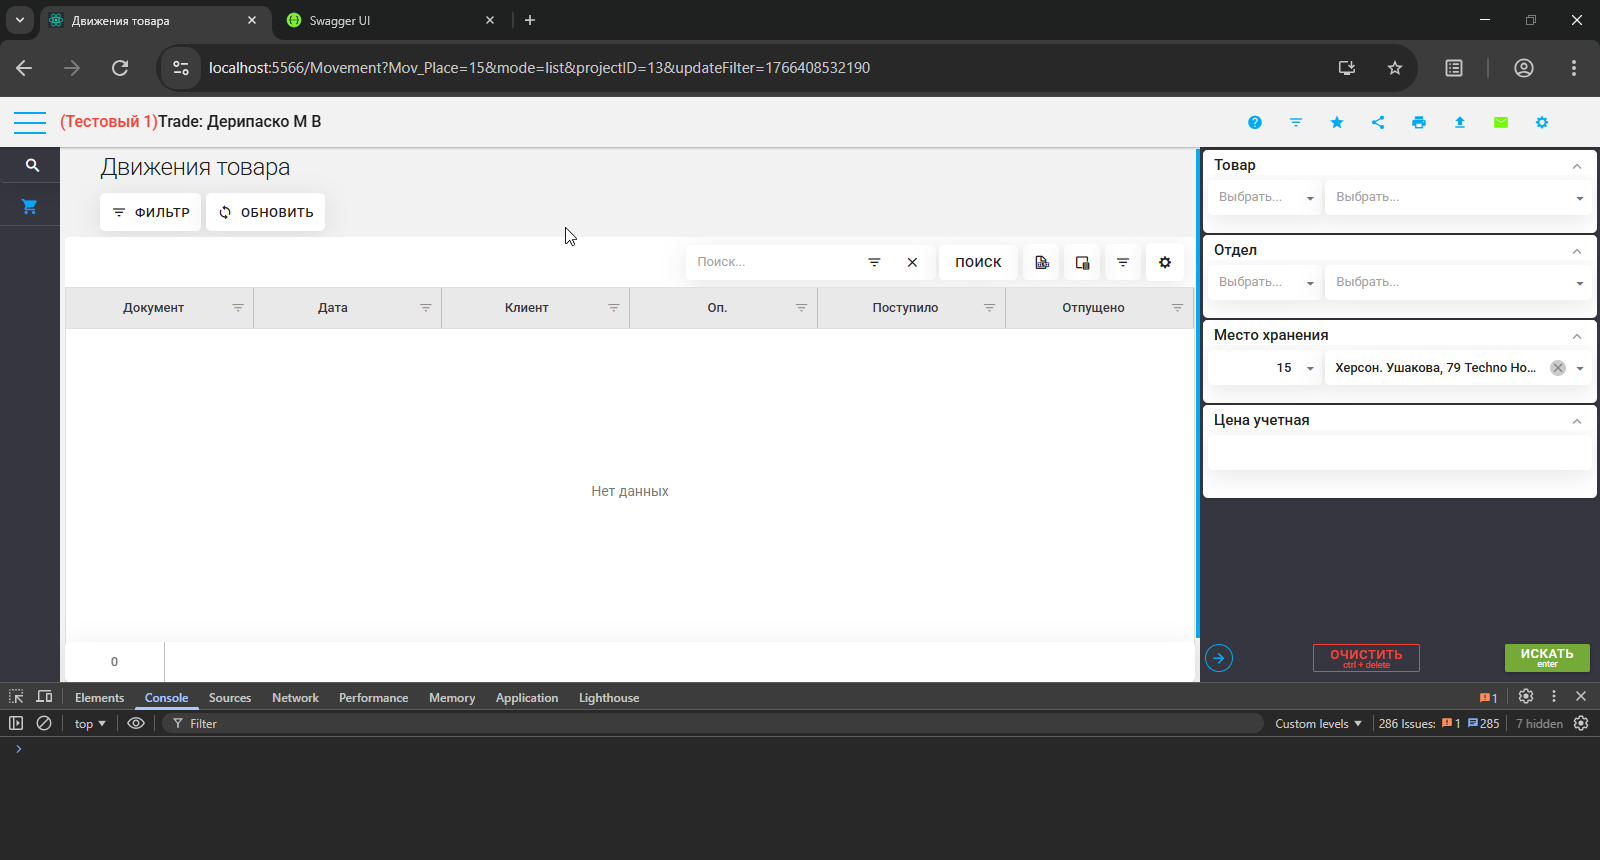
Task: Activate DevTools inspect element picker
Action: pyautogui.click(x=16, y=697)
